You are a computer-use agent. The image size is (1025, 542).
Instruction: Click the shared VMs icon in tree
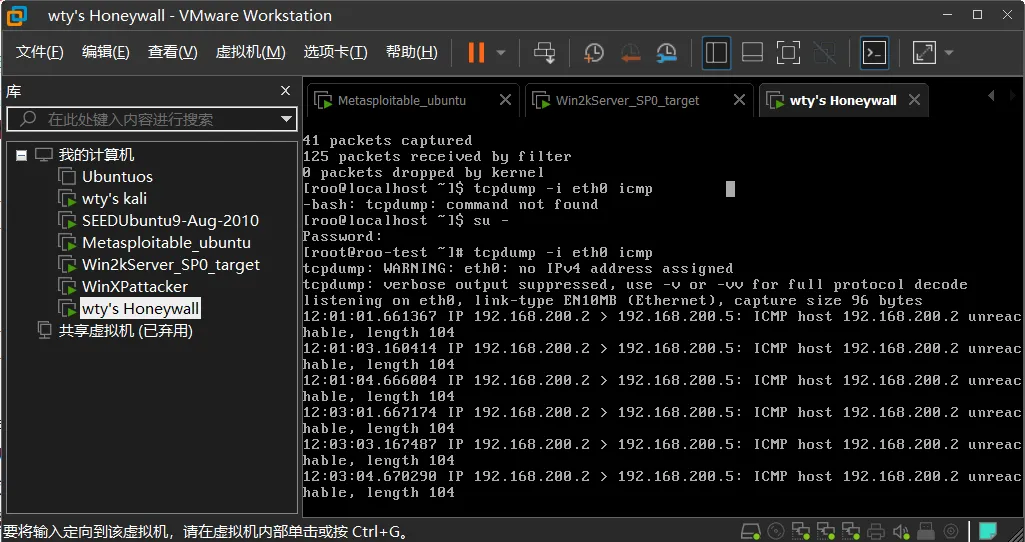click(x=44, y=331)
